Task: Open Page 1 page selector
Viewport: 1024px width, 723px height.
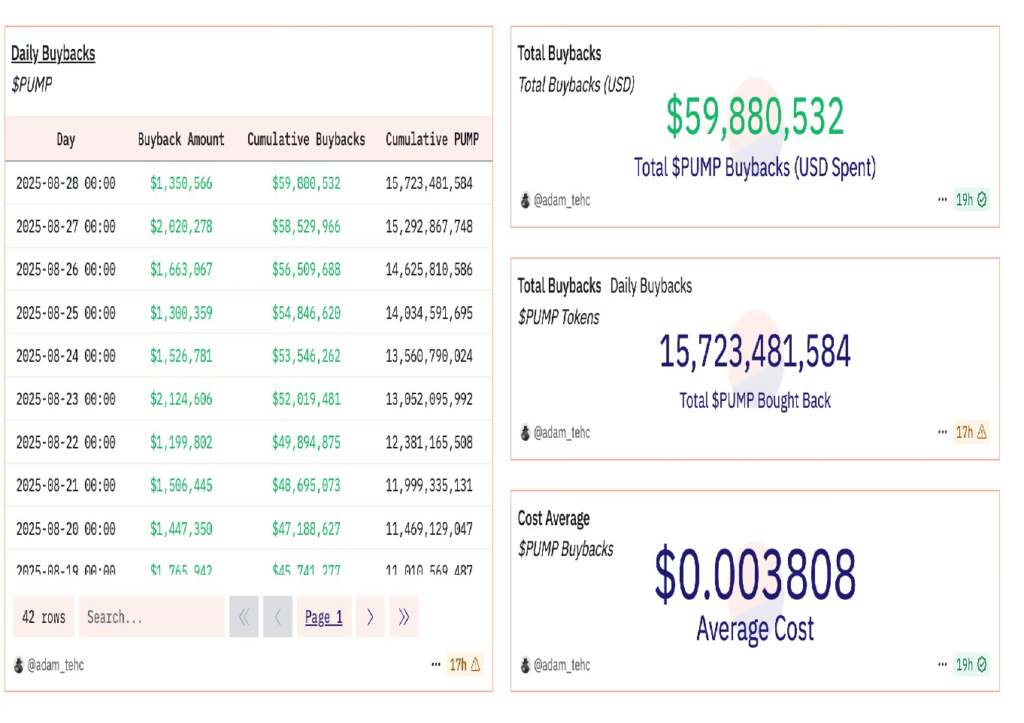Action: (324, 617)
